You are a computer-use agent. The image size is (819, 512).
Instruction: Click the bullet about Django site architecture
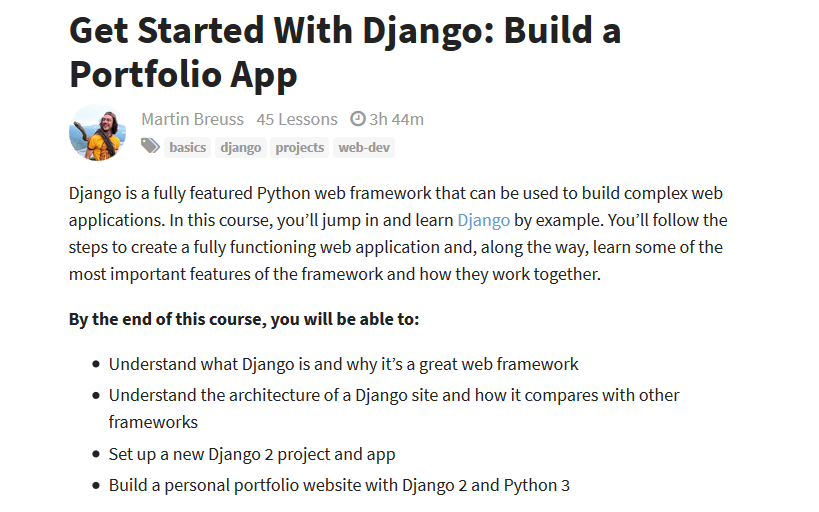(x=394, y=409)
